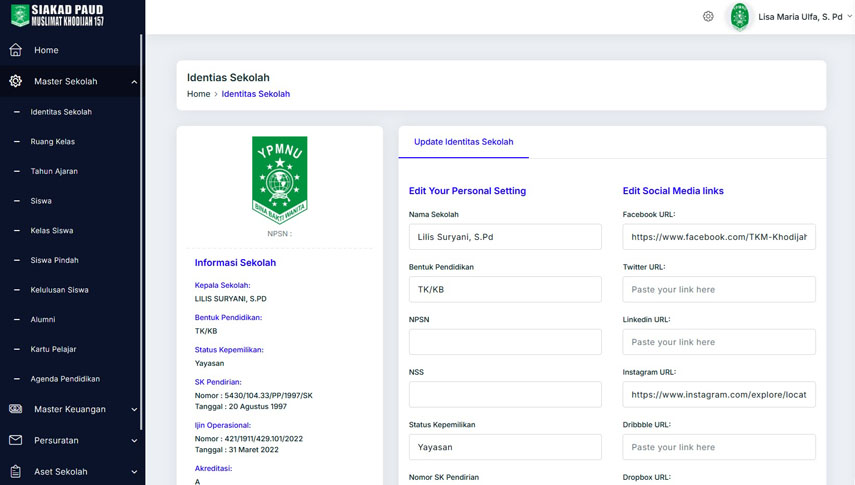Go to Tahun Ajaran in sidebar

(54, 171)
